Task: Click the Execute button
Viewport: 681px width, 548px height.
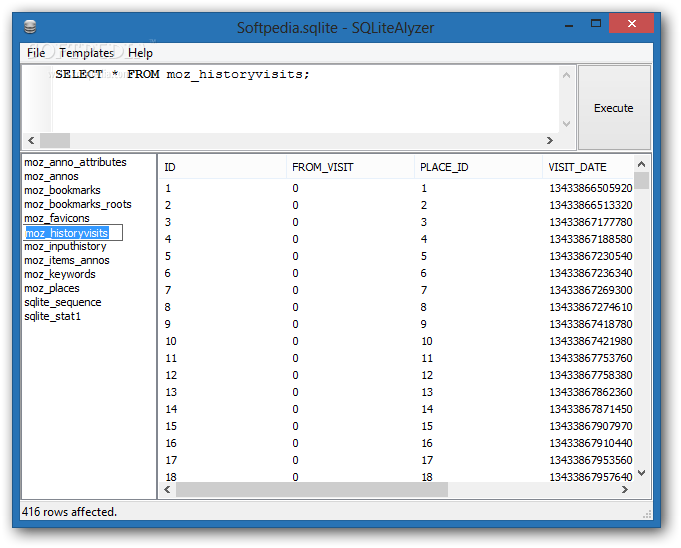Action: pos(614,108)
